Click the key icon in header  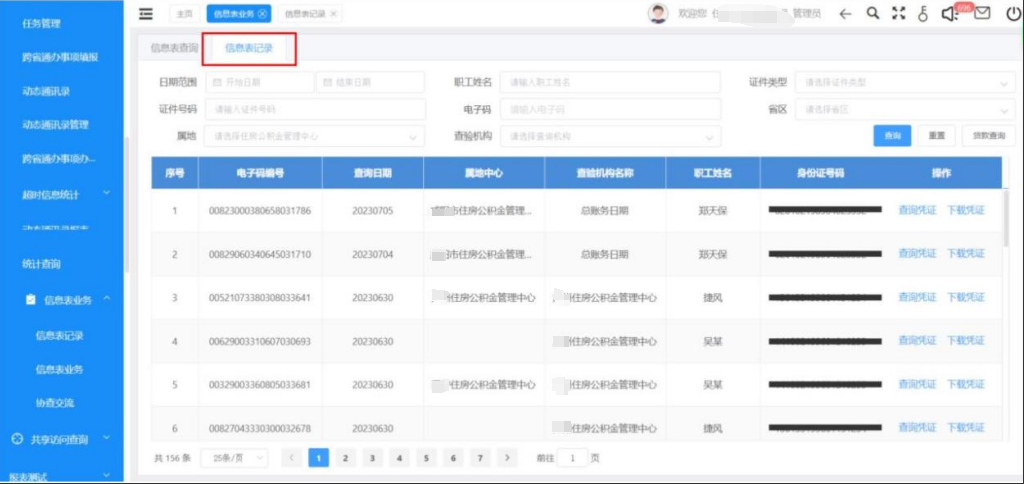[923, 14]
